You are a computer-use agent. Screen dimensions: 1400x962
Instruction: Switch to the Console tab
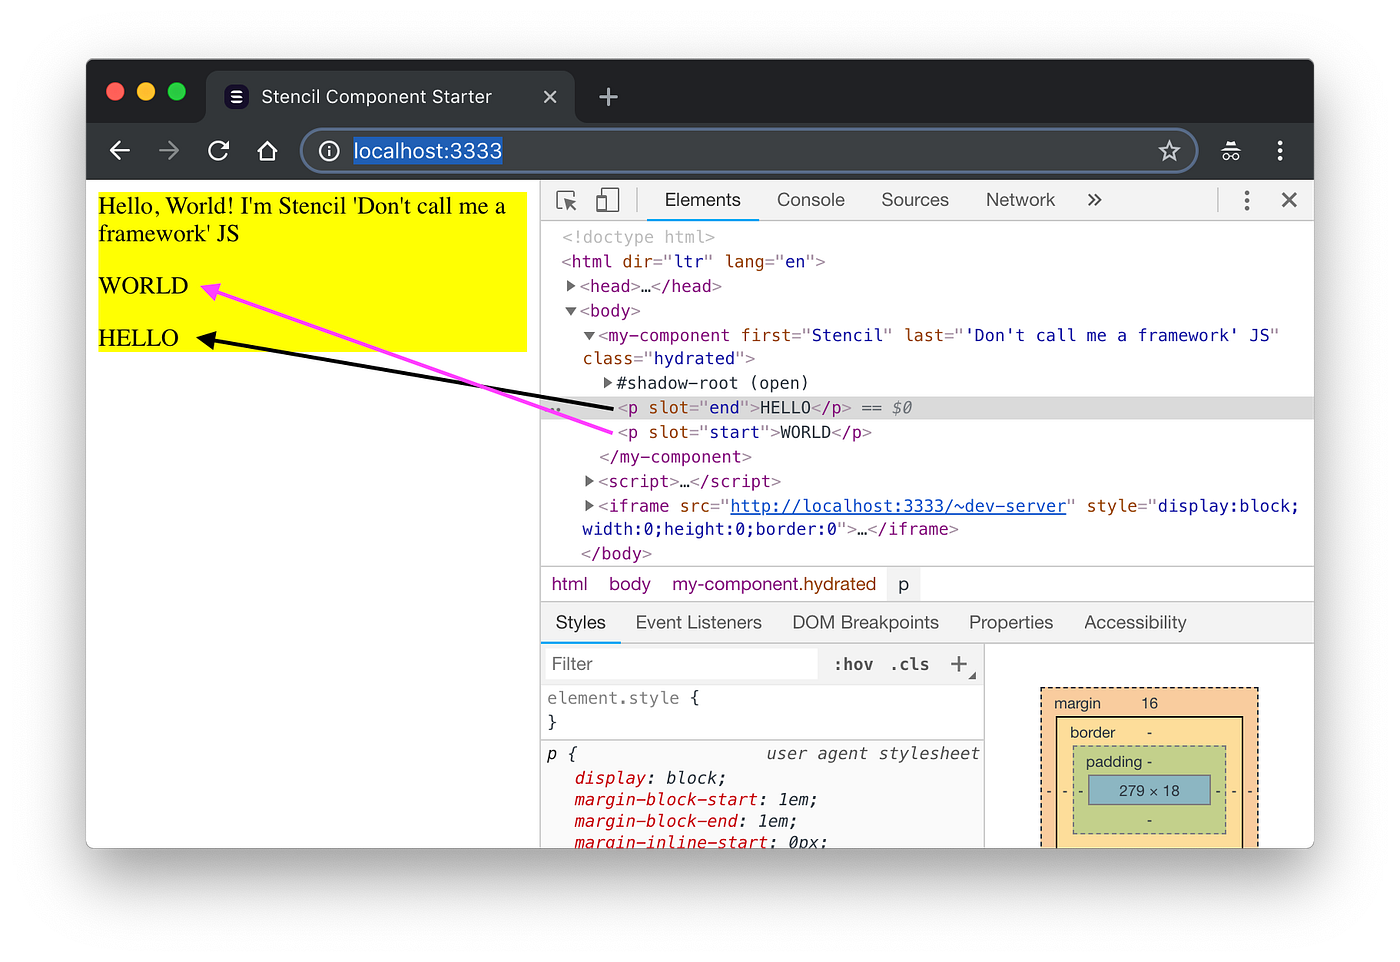811,200
